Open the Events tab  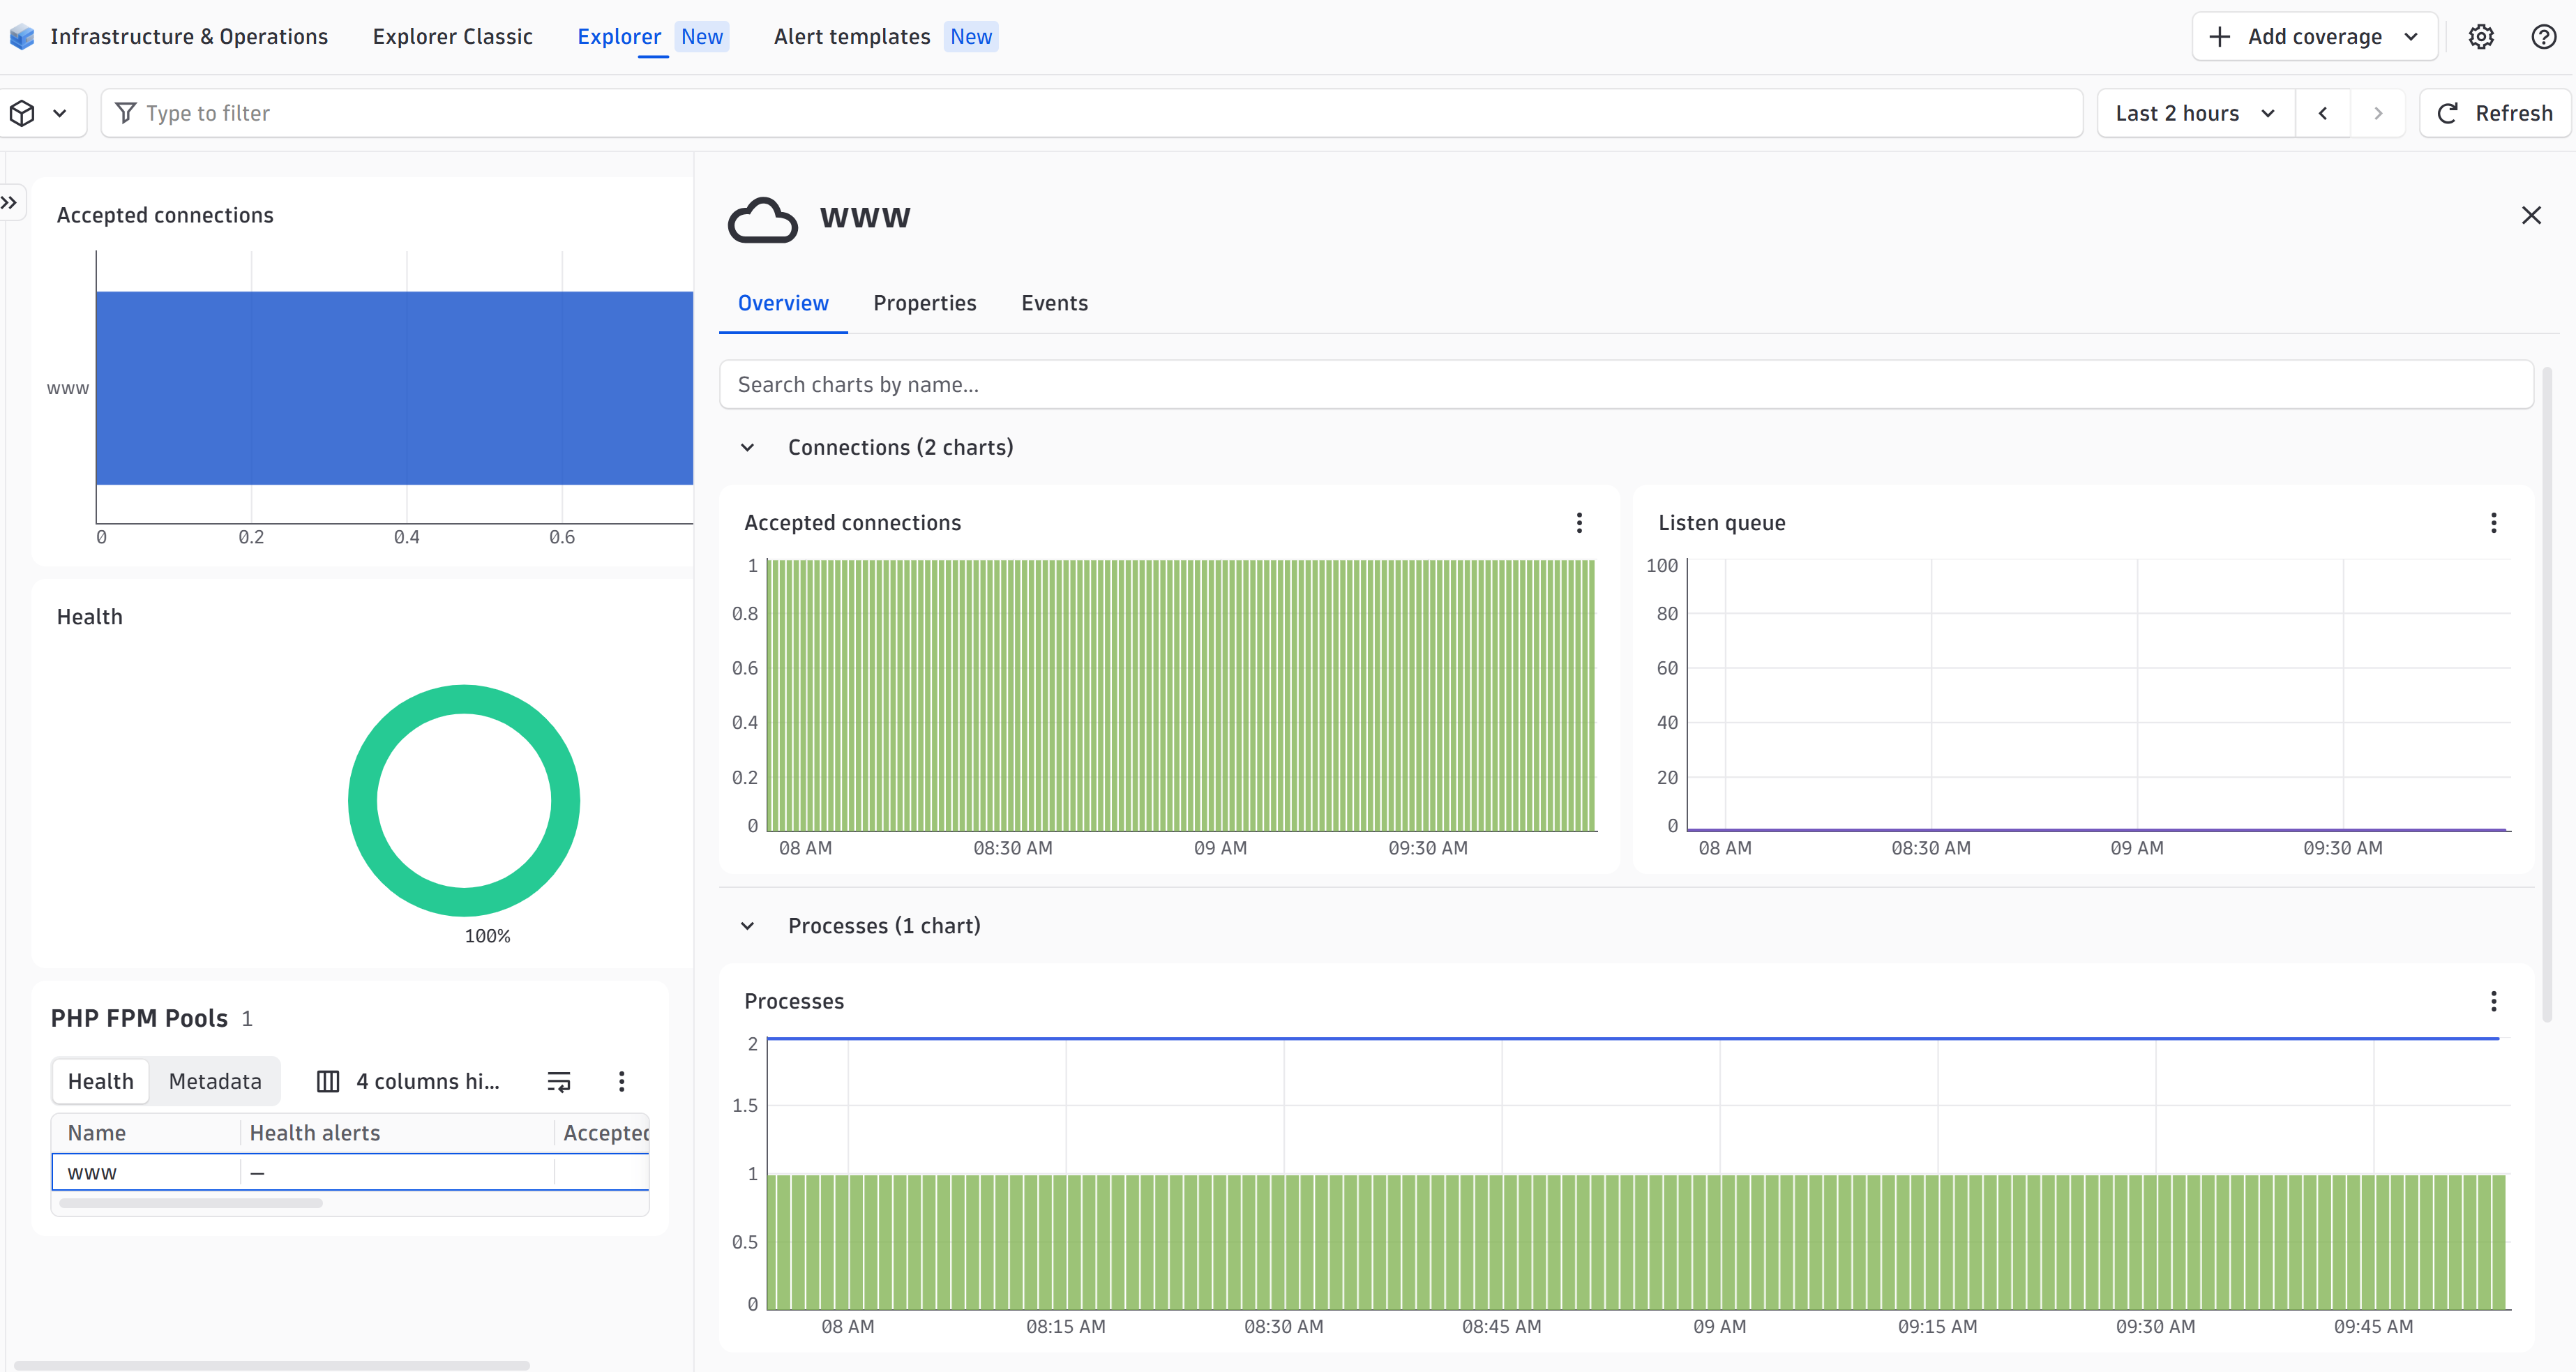coord(1054,303)
